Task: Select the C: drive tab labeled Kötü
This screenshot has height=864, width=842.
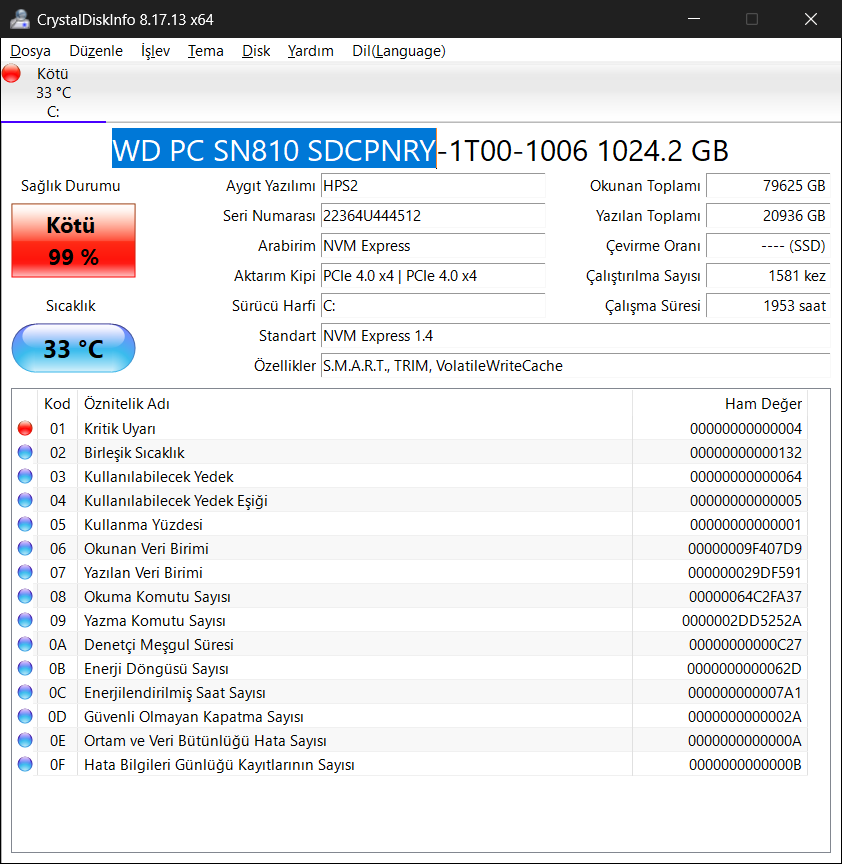Action: coord(53,93)
